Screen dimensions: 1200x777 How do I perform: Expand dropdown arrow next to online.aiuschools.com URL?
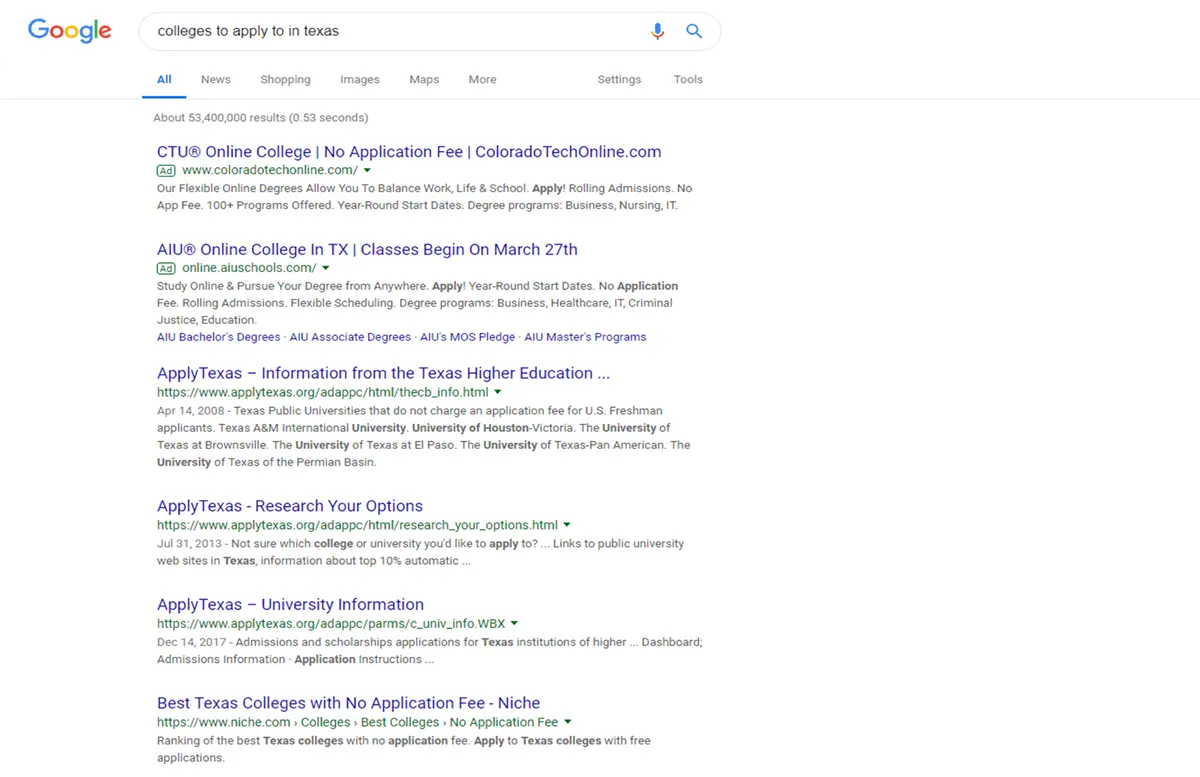(x=326, y=268)
